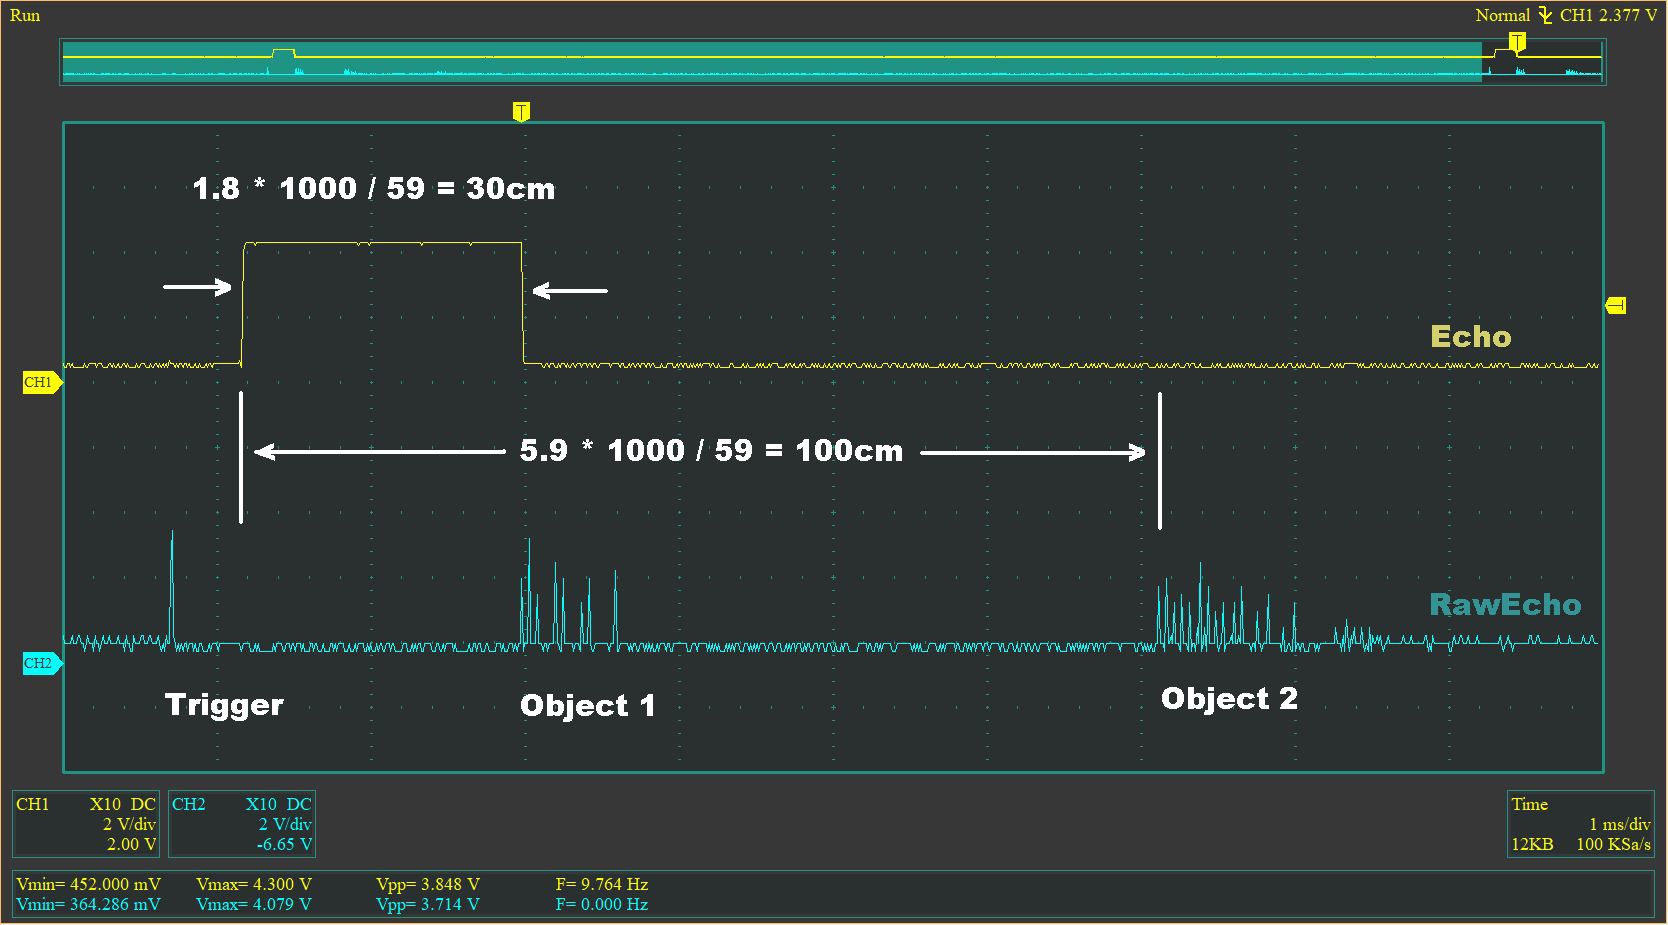Click the Run status indicator
1668x925 pixels.
click(x=25, y=15)
